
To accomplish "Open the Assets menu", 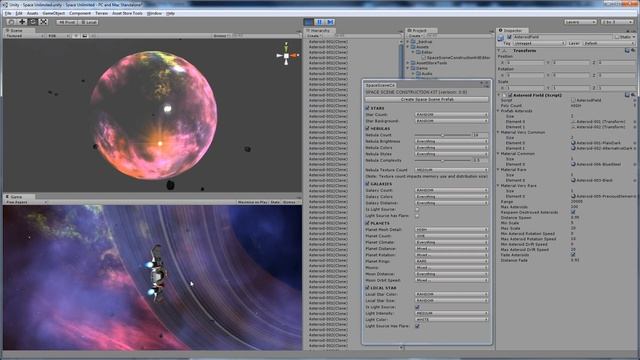I will pos(32,13).
